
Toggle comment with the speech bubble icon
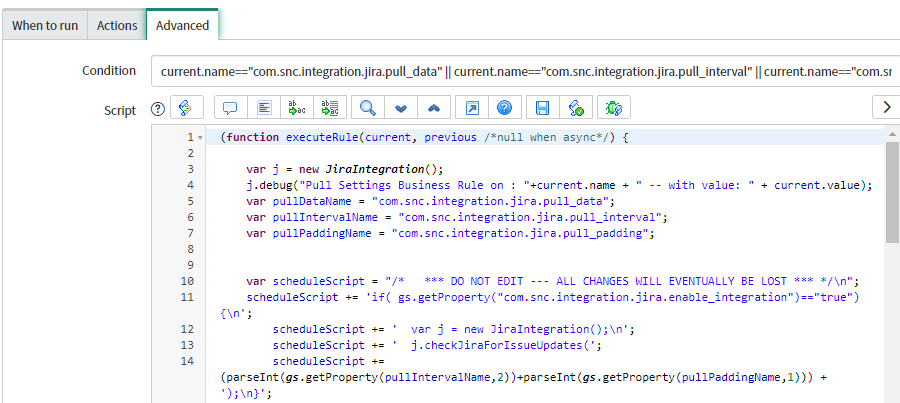(x=231, y=107)
